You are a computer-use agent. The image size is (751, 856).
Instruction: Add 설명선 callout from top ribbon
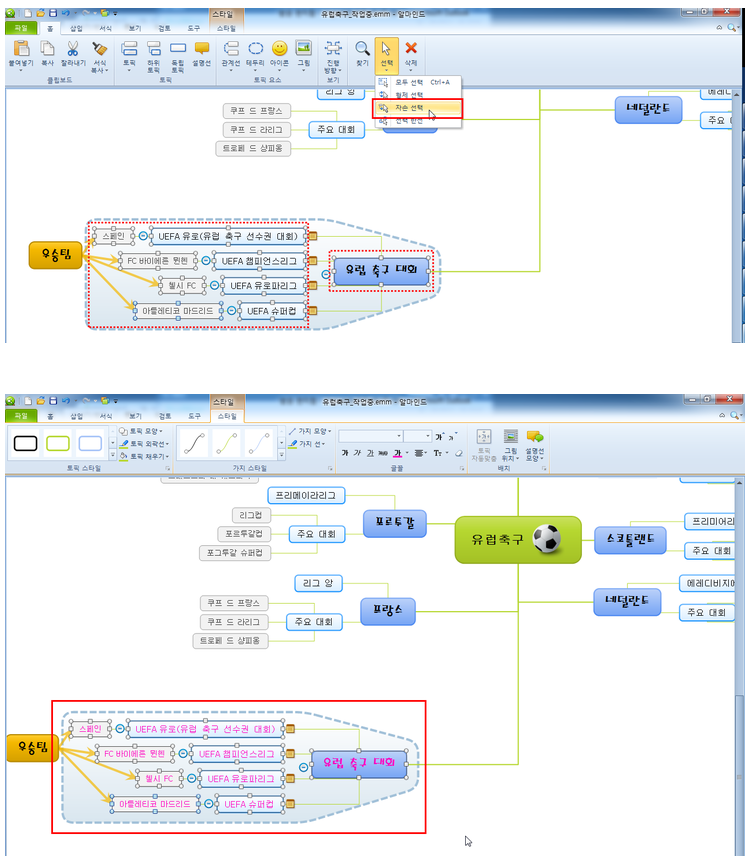pos(202,49)
